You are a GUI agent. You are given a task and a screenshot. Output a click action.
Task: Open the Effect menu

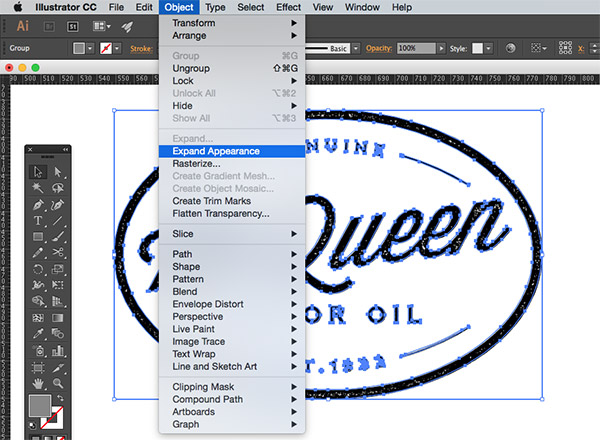[289, 7]
